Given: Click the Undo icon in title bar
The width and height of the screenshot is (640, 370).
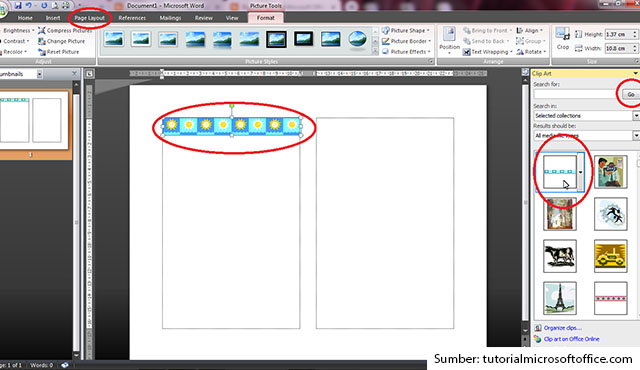Looking at the screenshot, I should 29,6.
